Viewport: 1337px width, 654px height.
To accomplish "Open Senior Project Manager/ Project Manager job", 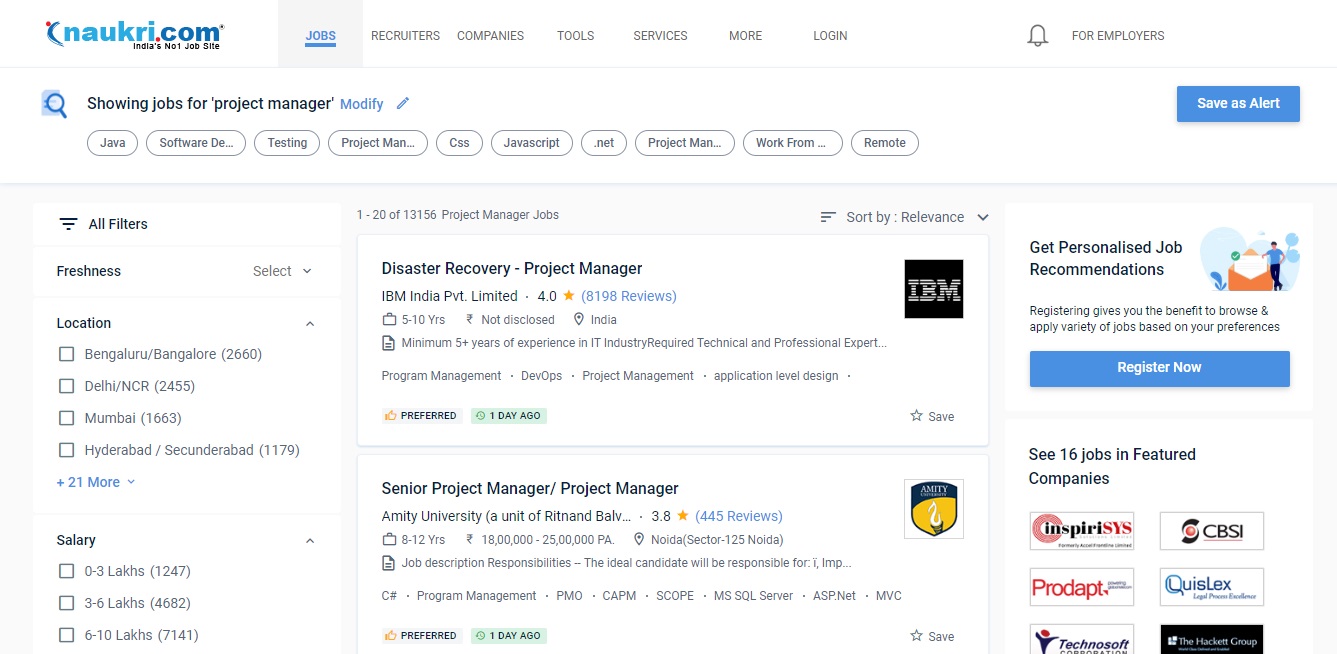I will 530,488.
